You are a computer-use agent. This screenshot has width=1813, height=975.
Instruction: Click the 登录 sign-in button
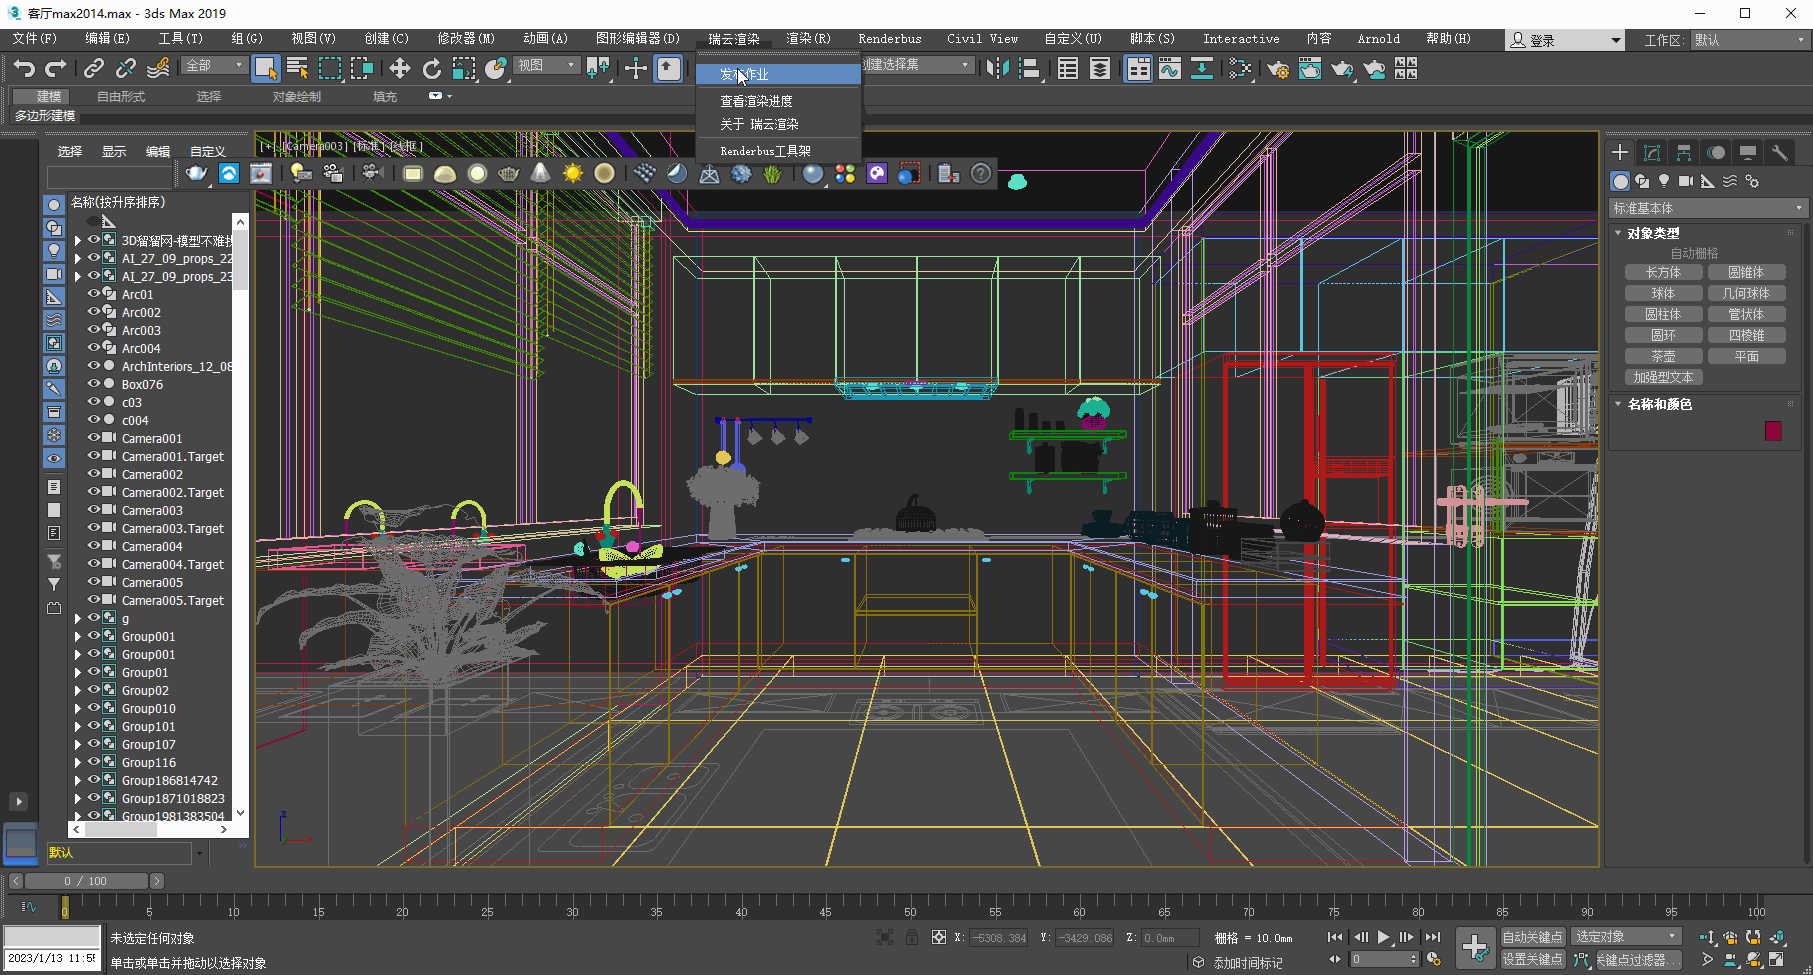coord(1565,40)
